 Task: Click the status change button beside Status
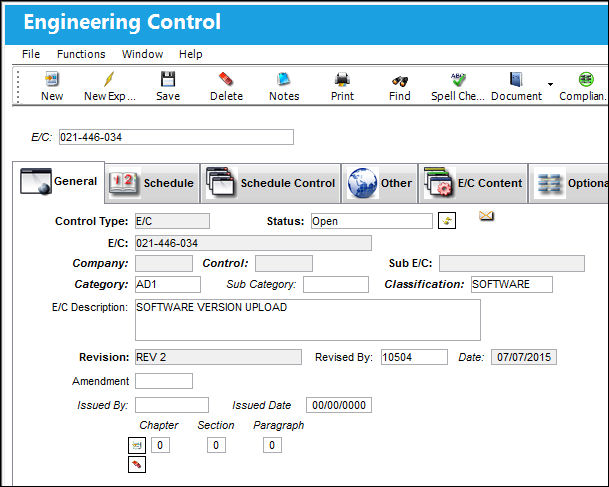[x=447, y=221]
